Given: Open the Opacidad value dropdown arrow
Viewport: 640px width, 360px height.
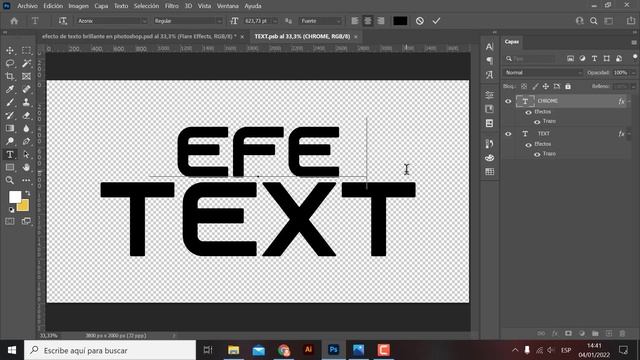Looking at the screenshot, I should click(x=633, y=73).
